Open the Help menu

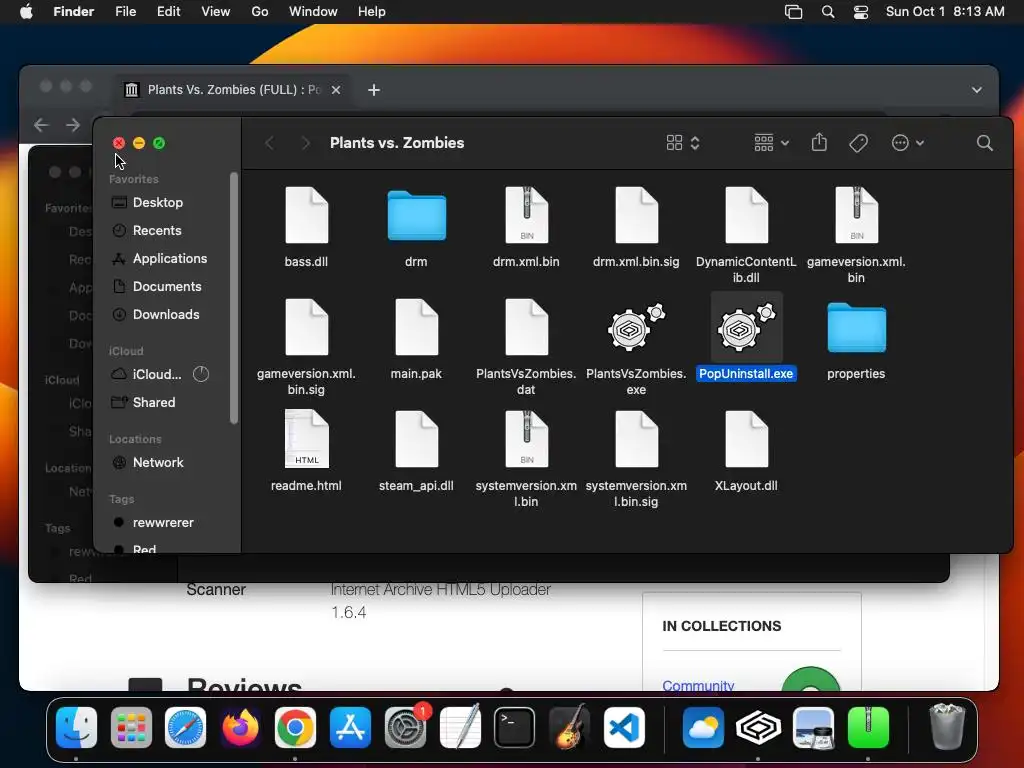(x=372, y=12)
